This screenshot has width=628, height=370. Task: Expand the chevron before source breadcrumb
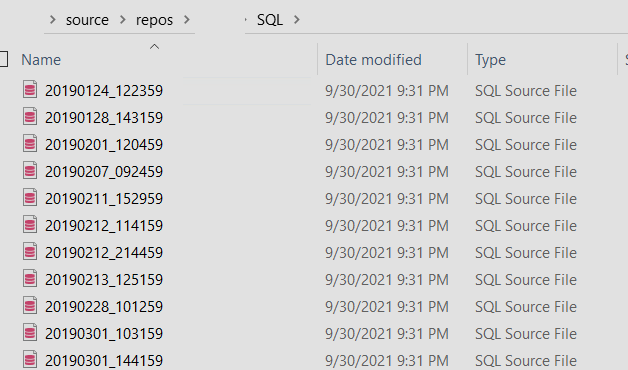tap(52, 20)
